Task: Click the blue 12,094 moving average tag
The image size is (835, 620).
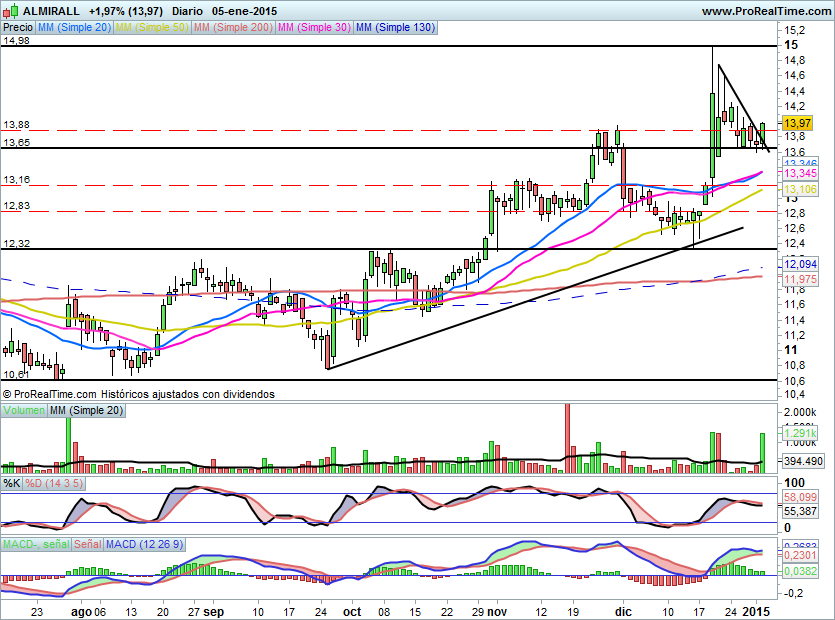Action: click(800, 264)
